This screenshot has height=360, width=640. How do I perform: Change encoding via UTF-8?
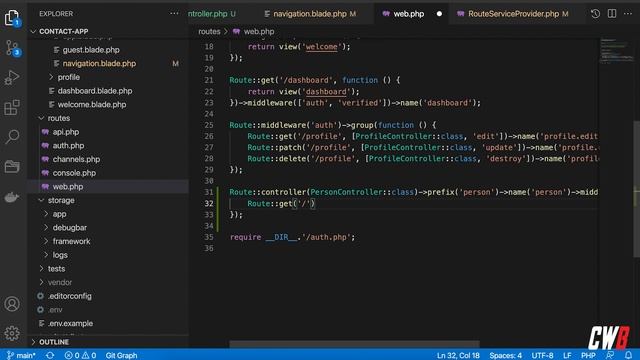[542, 355]
